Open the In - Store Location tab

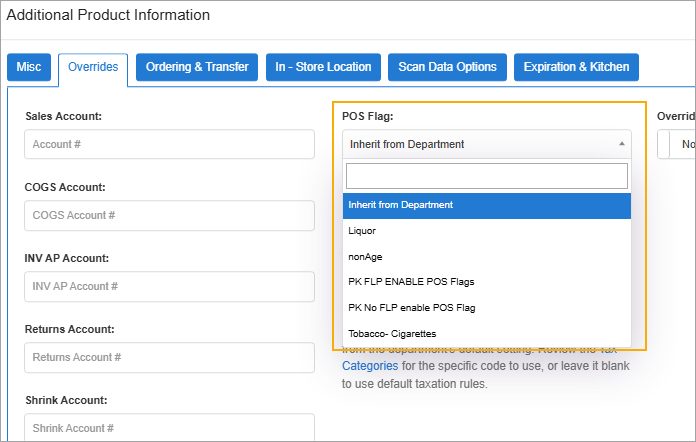click(x=323, y=67)
